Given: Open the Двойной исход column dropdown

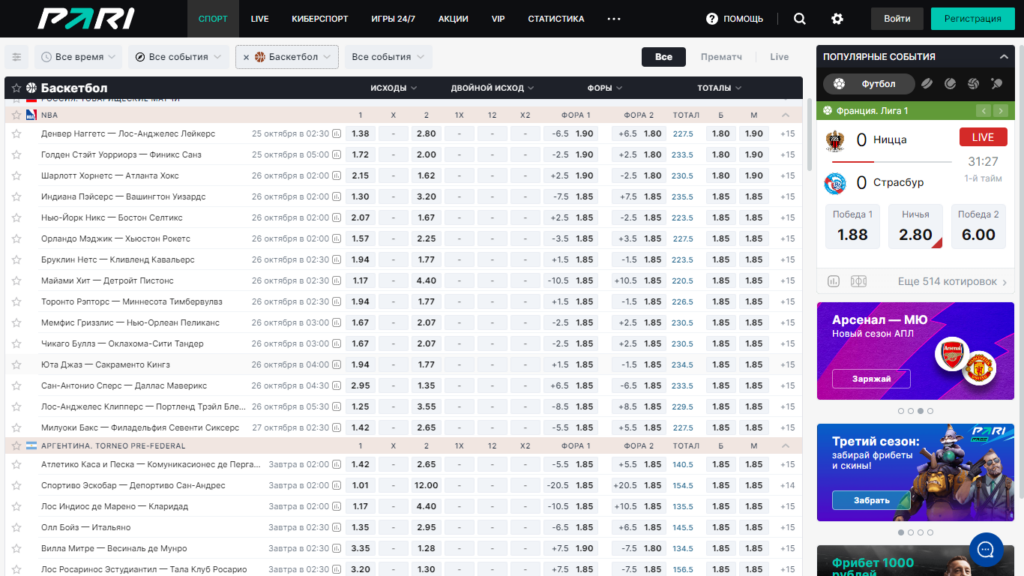Looking at the screenshot, I should 492,88.
